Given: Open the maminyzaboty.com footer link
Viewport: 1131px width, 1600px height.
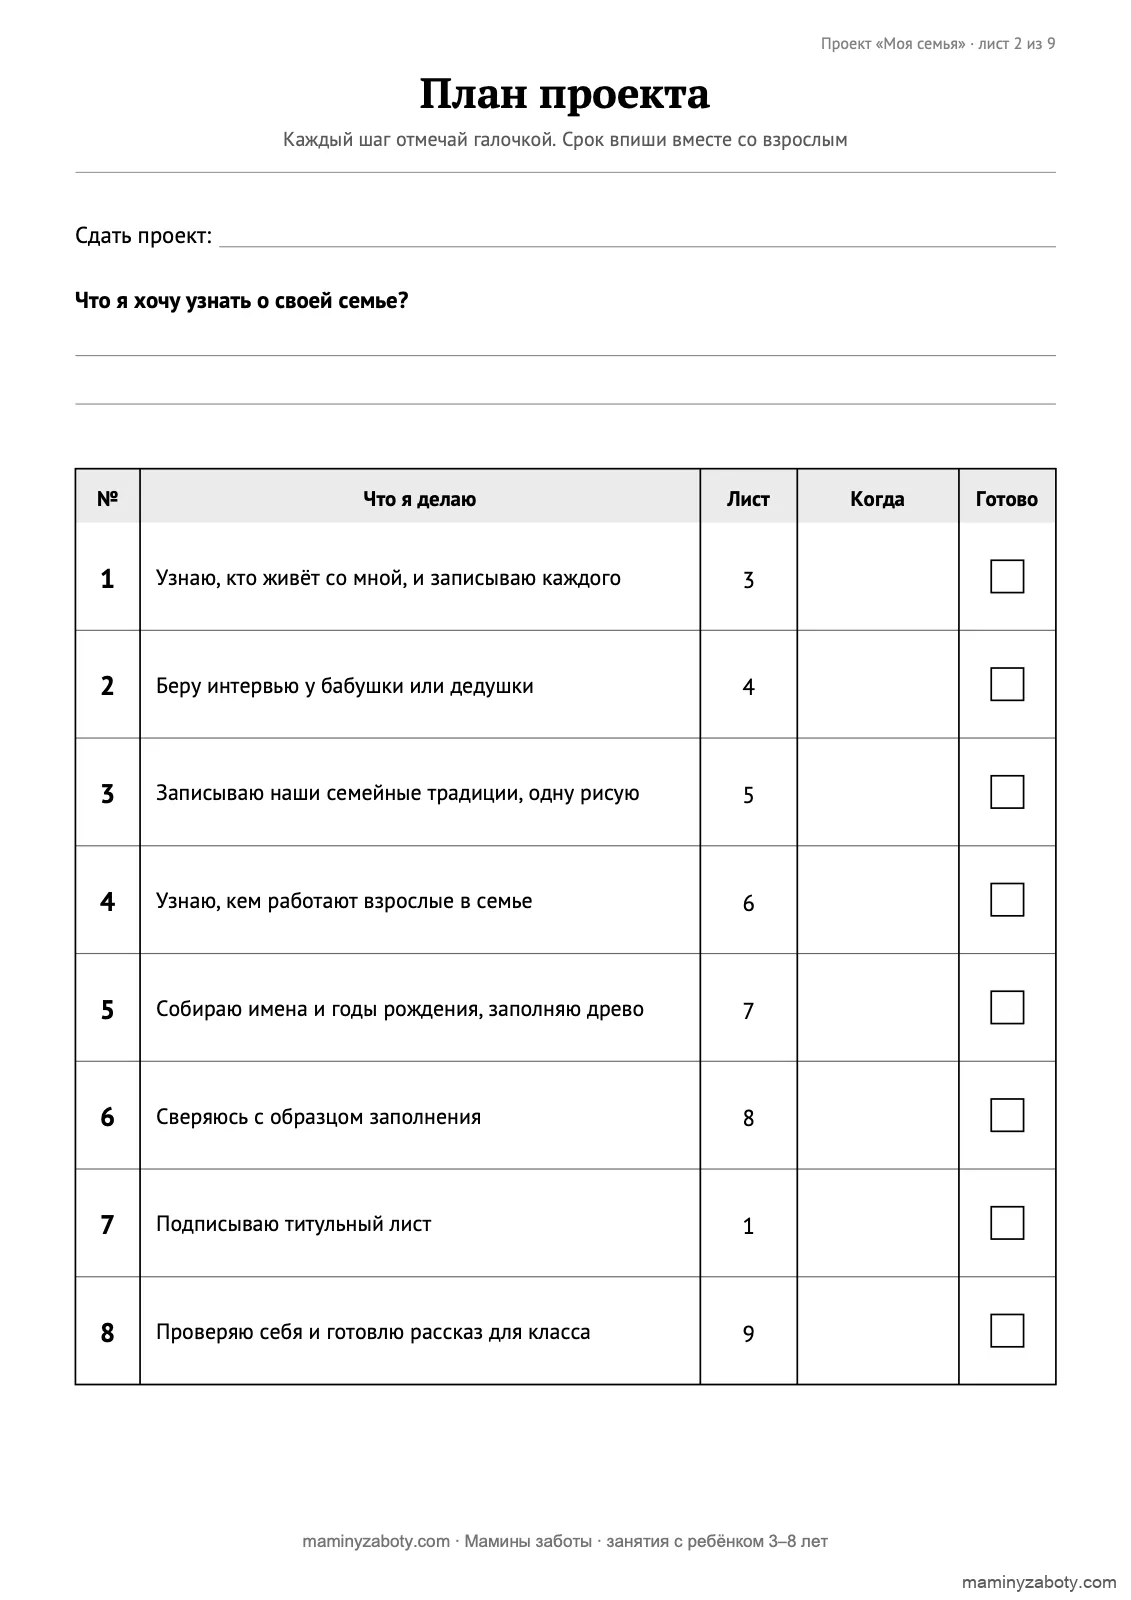Looking at the screenshot, I should (376, 1541).
